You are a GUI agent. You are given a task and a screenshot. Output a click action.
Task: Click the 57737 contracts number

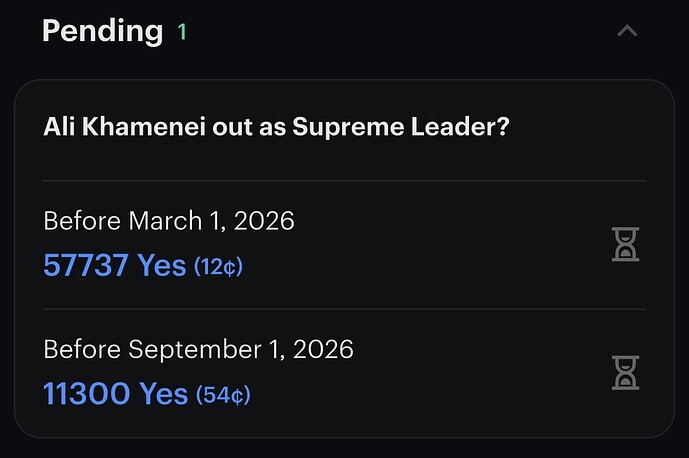coord(85,265)
